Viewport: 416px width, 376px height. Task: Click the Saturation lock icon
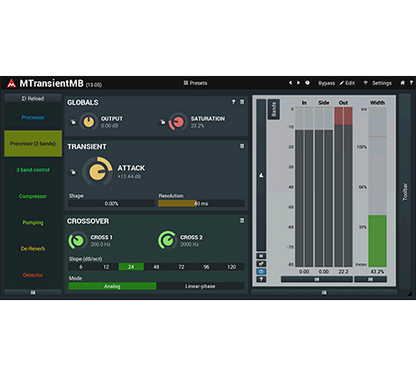click(x=162, y=122)
